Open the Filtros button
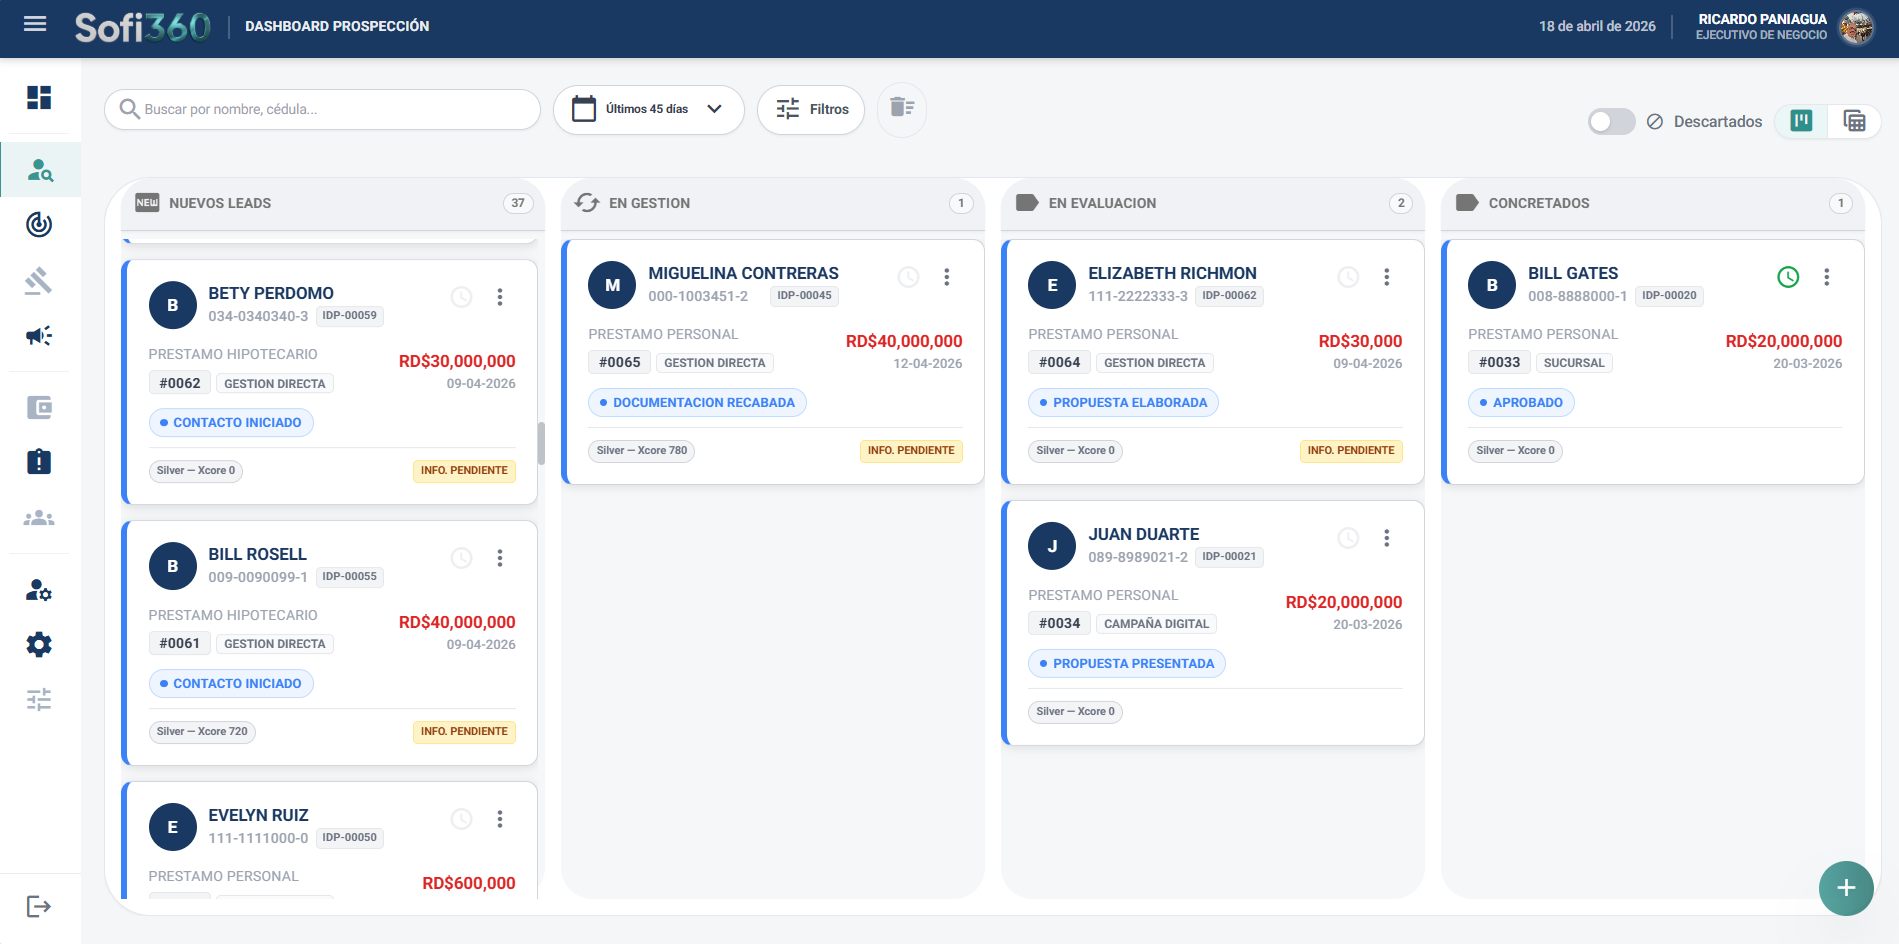The height and width of the screenshot is (944, 1899). pos(811,109)
